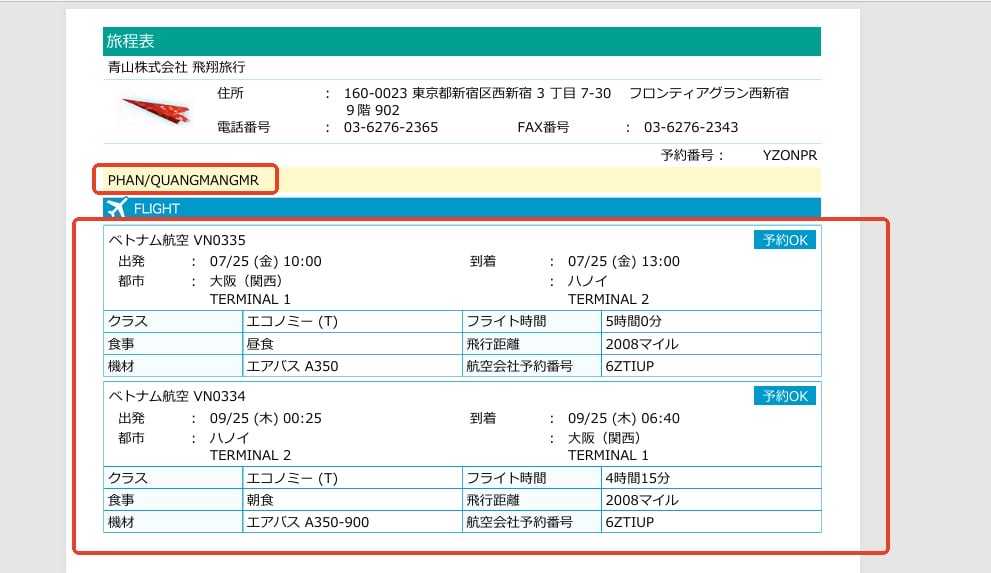Click the departure time 07/25 (金) 10:00
991x573 pixels.
tap(265, 261)
